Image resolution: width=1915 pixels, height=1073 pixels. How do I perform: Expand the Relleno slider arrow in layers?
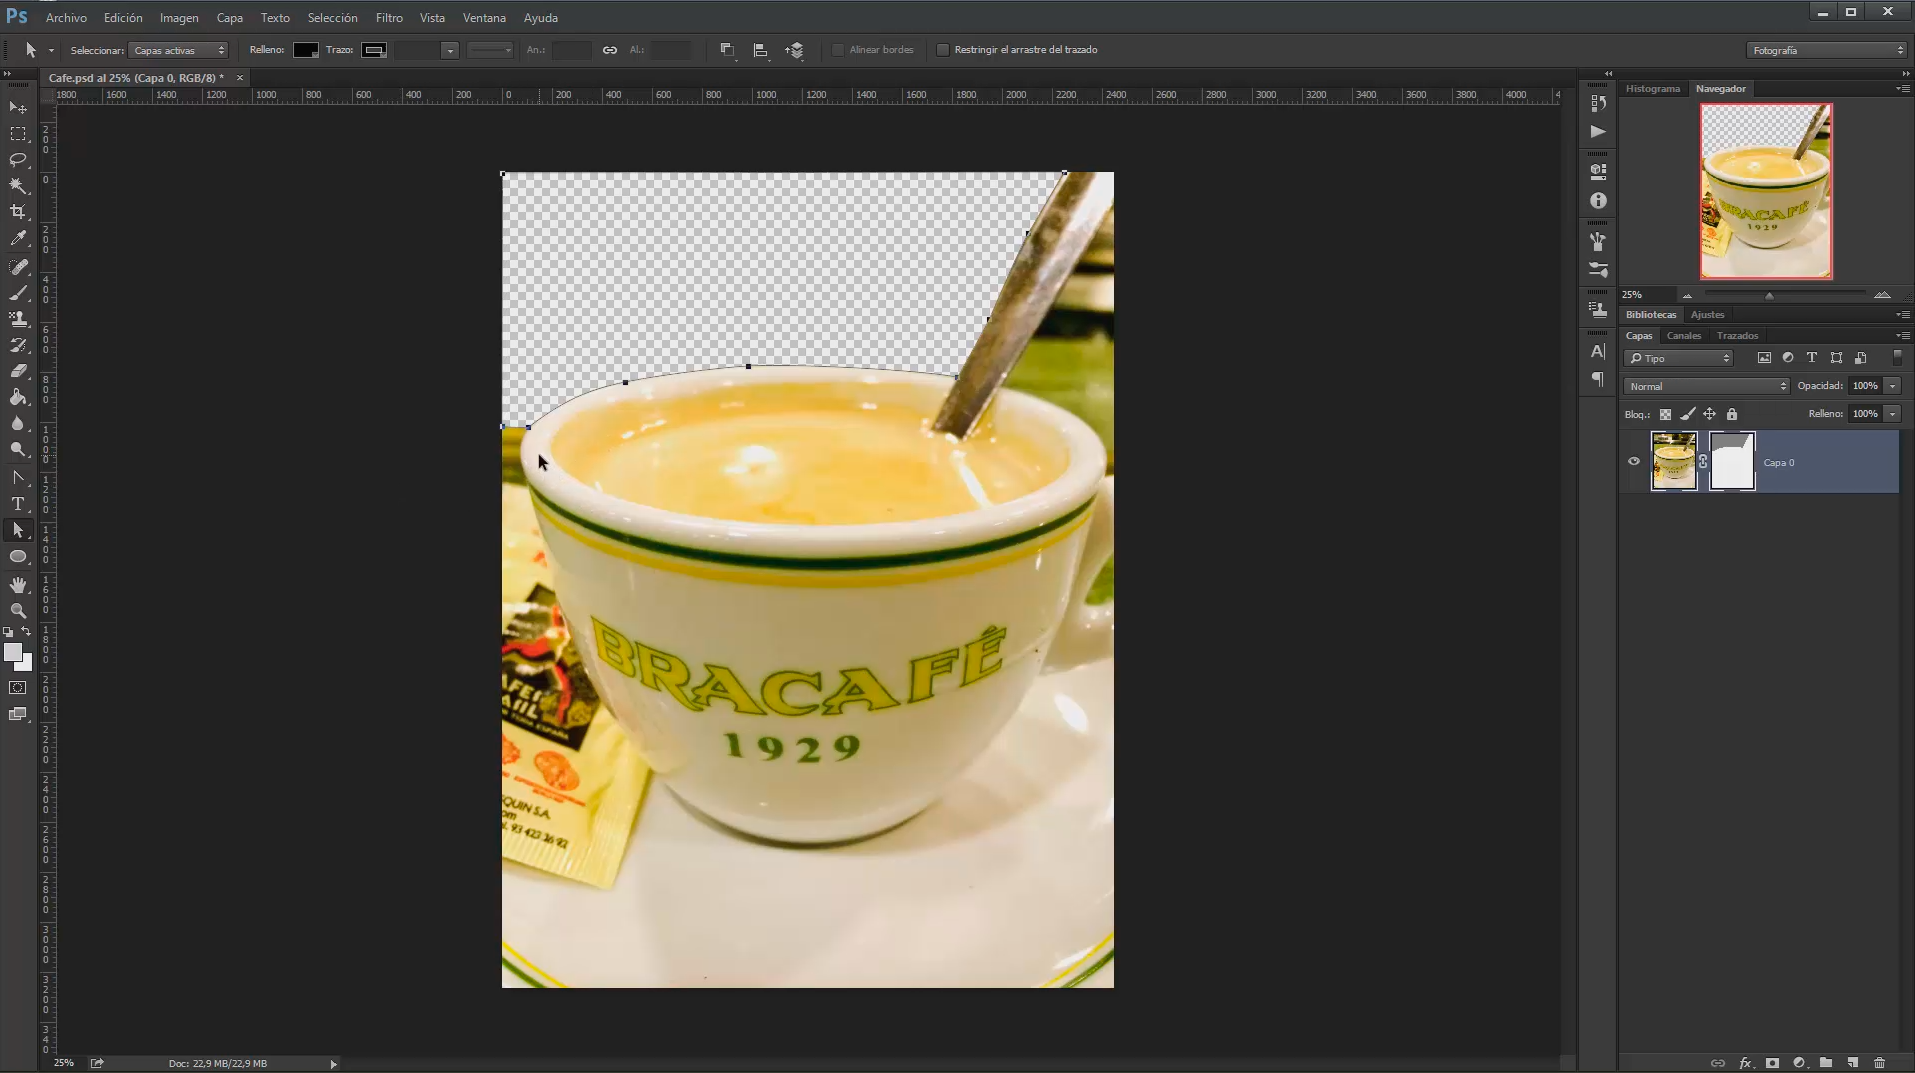click(x=1892, y=414)
